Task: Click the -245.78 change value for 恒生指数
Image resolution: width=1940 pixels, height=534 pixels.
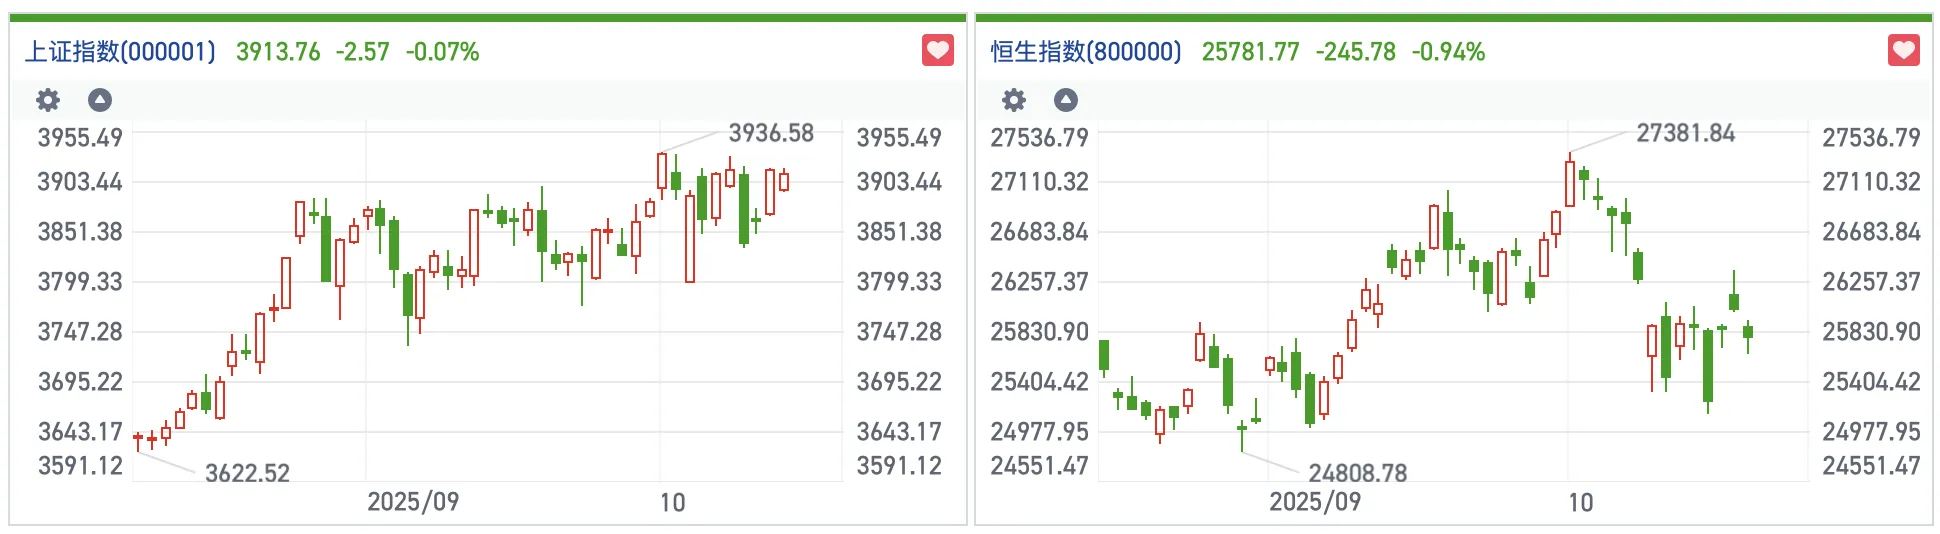Action: (1355, 52)
